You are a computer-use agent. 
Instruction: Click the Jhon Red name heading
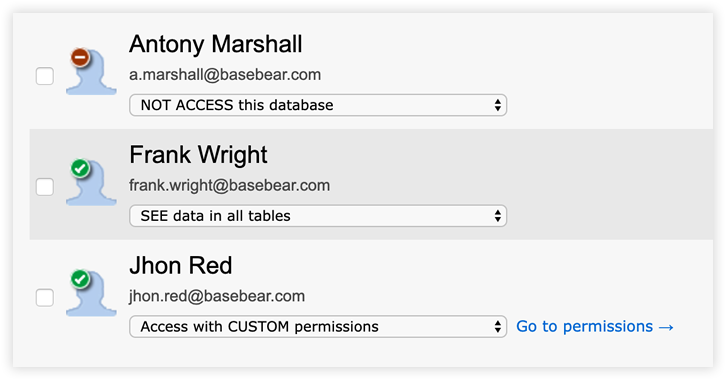181,265
